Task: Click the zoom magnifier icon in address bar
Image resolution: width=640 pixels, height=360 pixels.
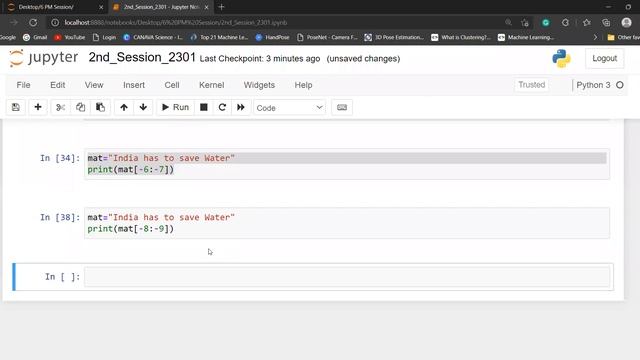Action: [508, 22]
